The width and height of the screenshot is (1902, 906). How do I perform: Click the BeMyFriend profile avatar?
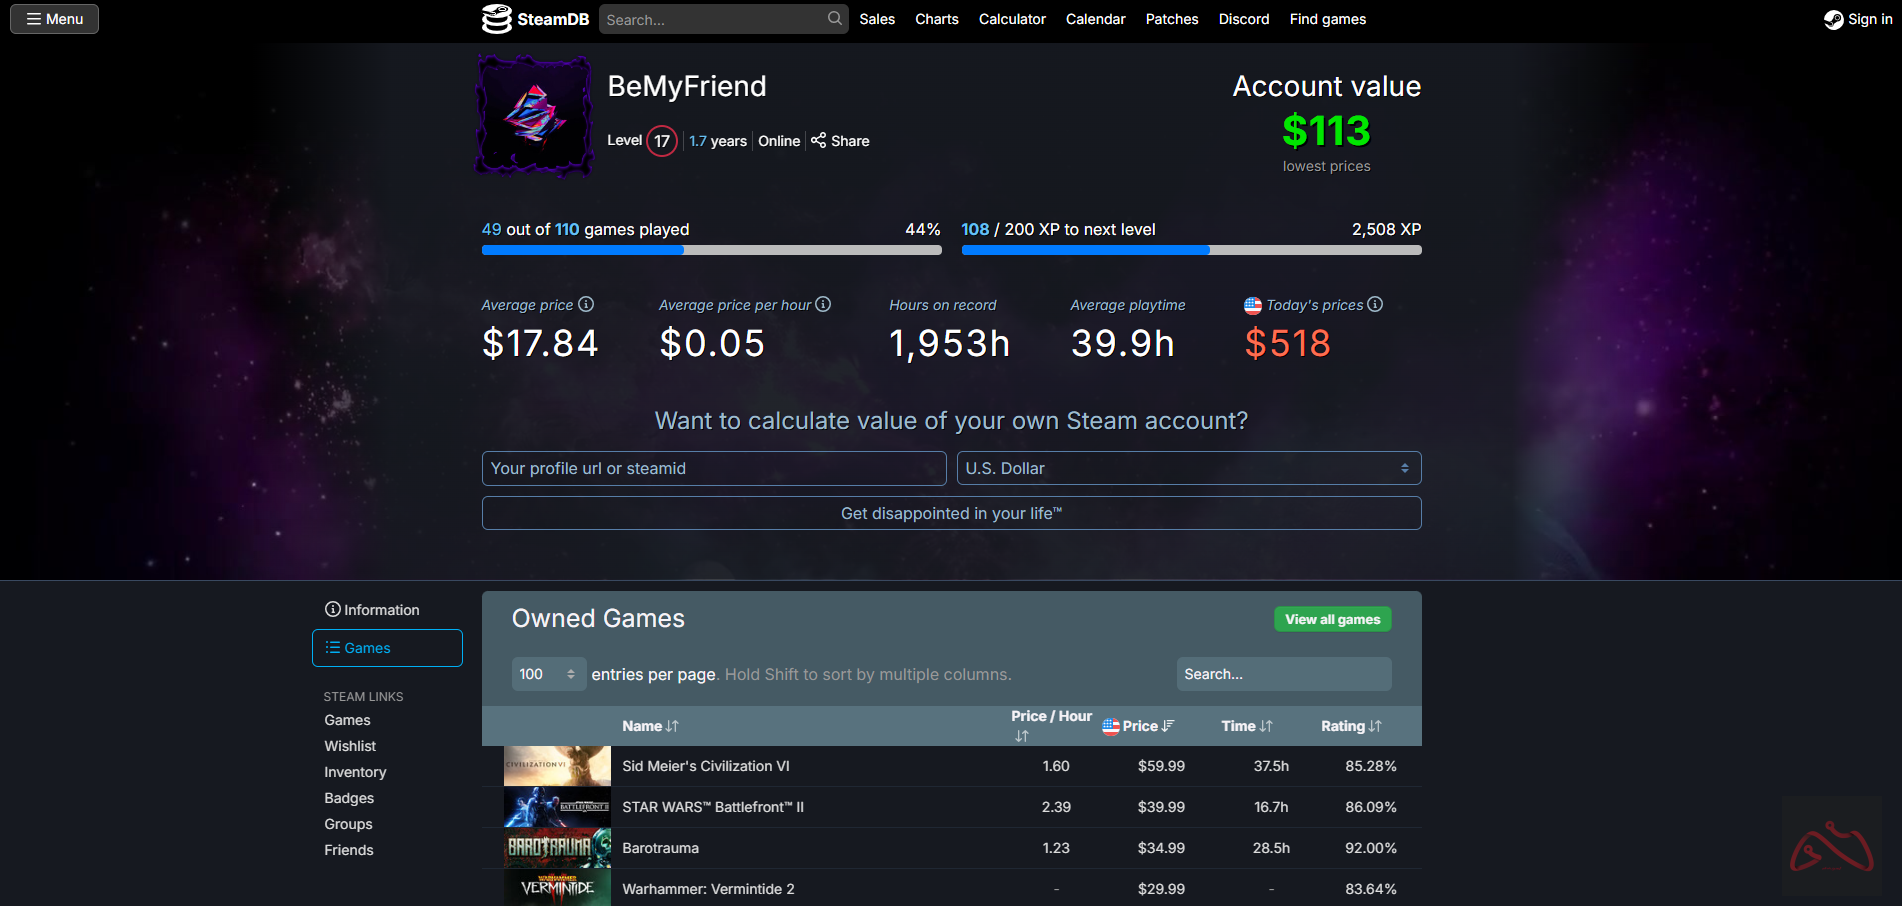tap(534, 116)
